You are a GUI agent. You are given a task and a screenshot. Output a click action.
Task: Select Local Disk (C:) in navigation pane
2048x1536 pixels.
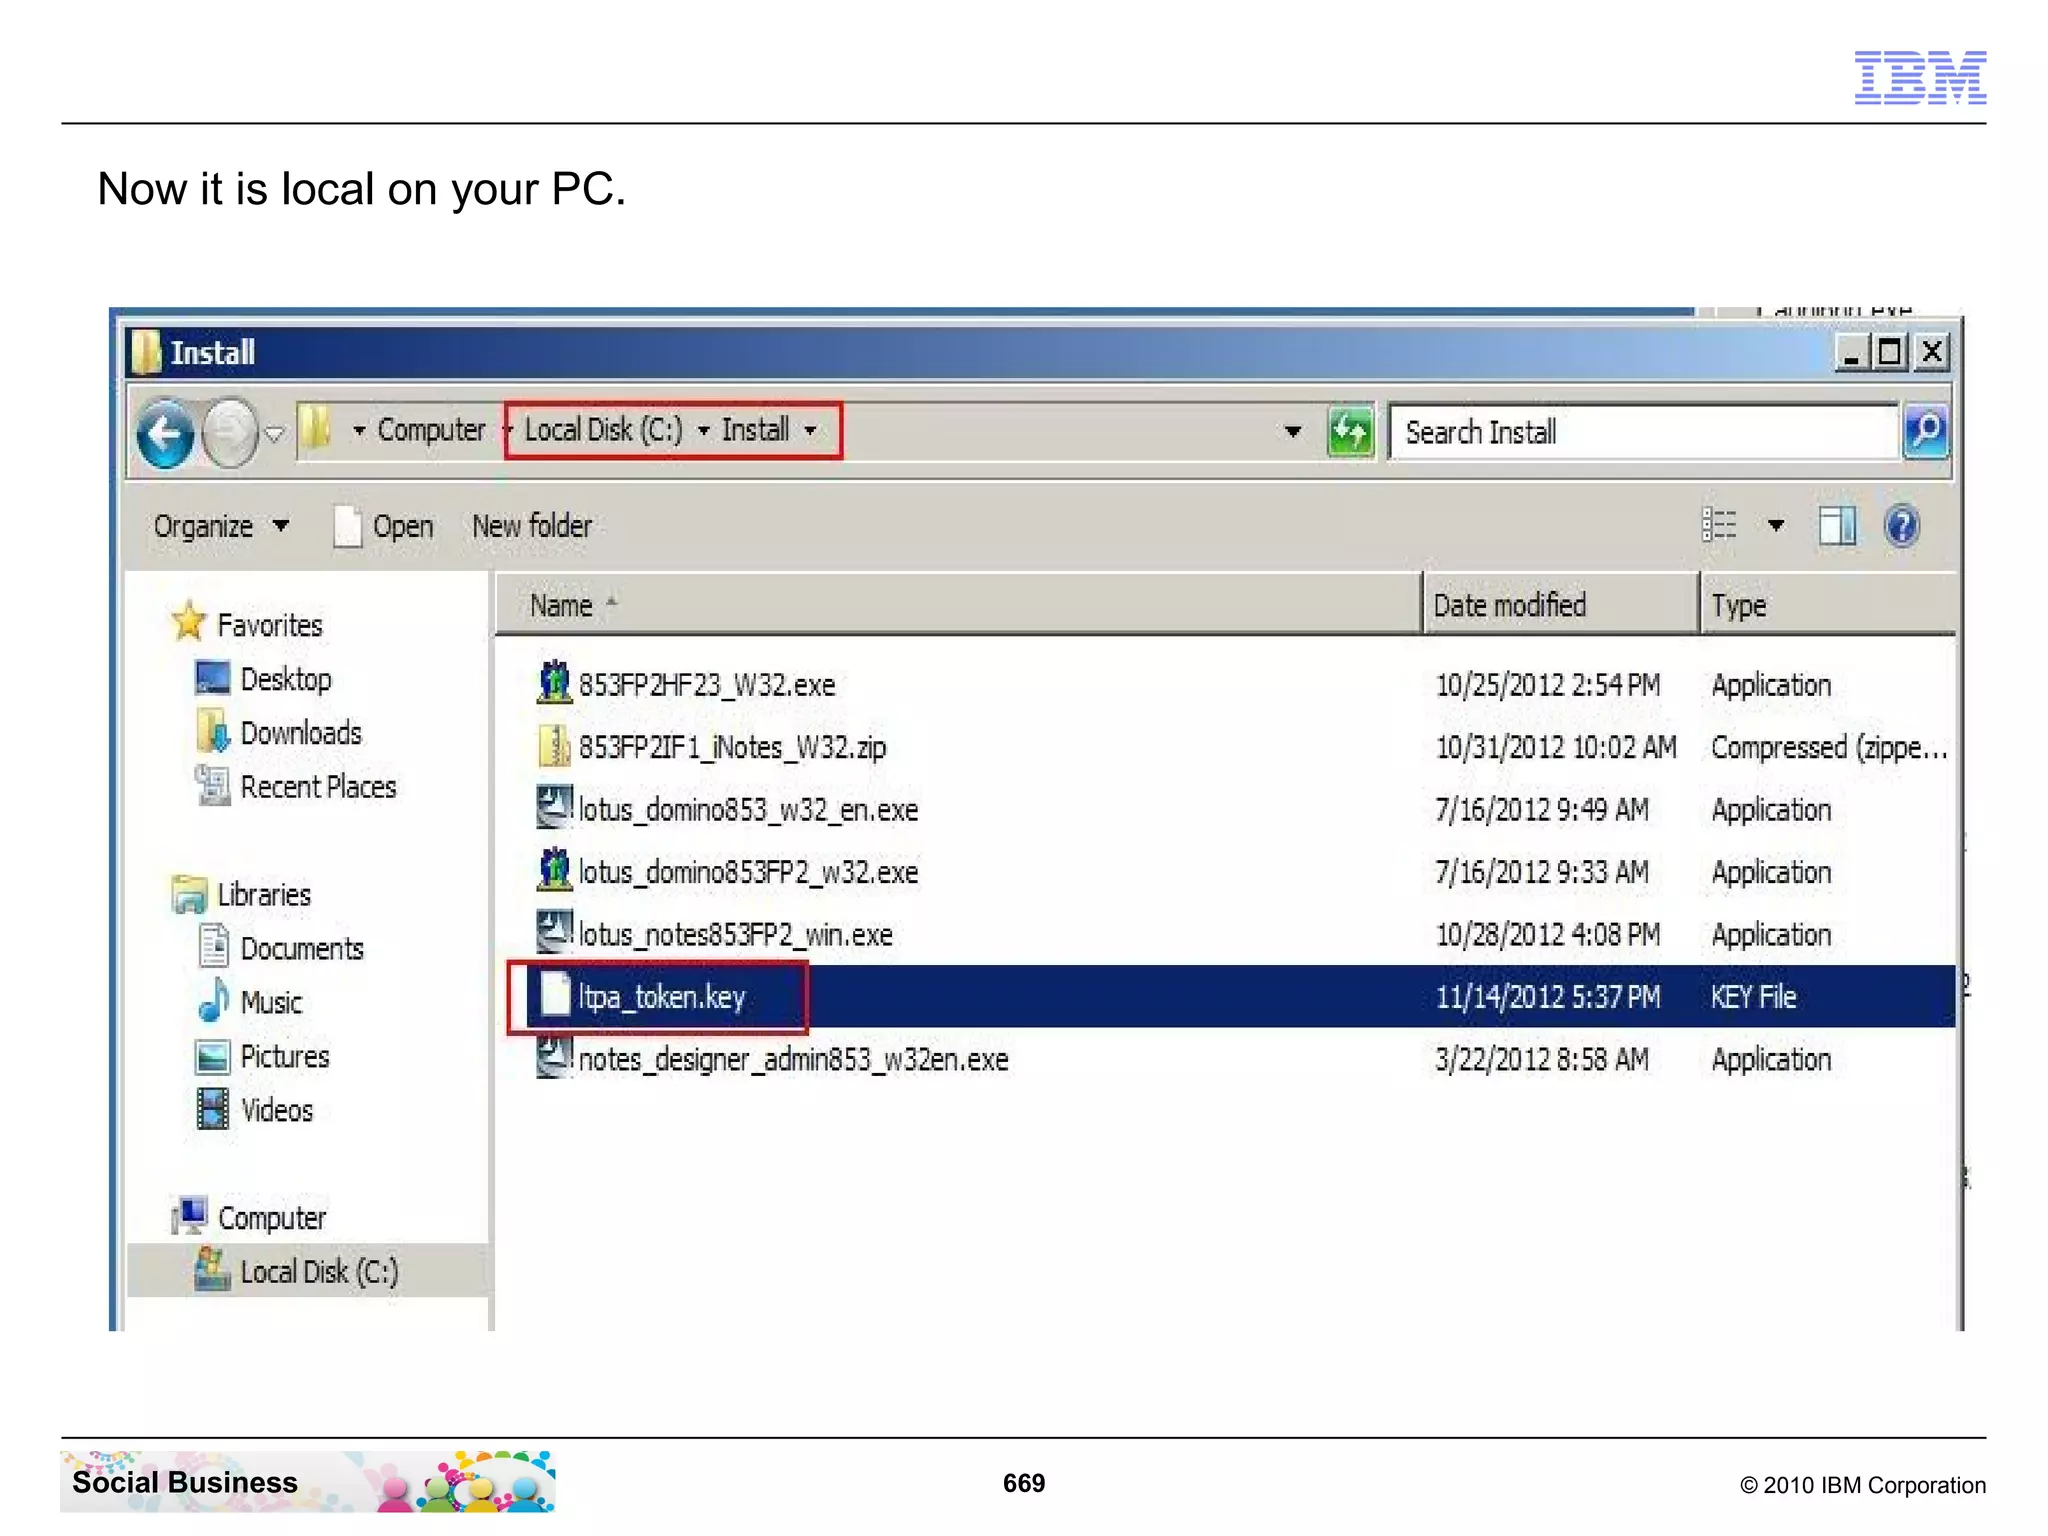(319, 1272)
